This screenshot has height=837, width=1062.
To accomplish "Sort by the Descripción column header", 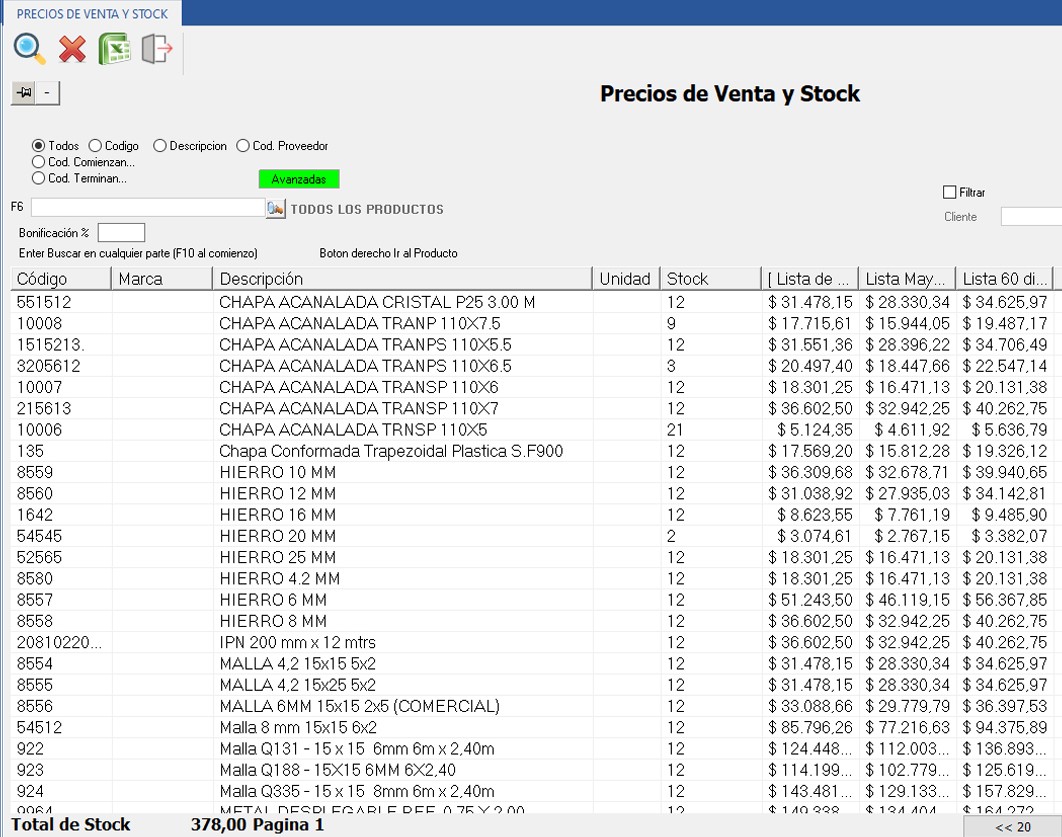I will pyautogui.click(x=400, y=279).
